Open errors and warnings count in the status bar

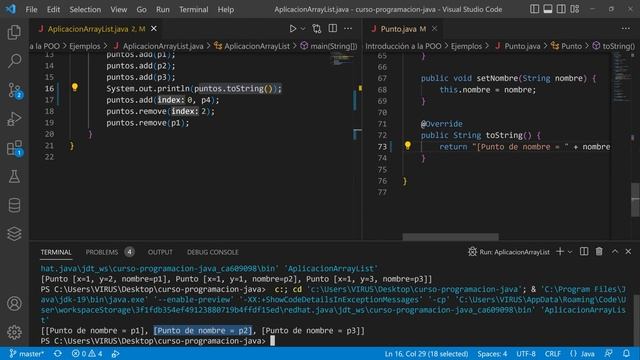[87, 353]
